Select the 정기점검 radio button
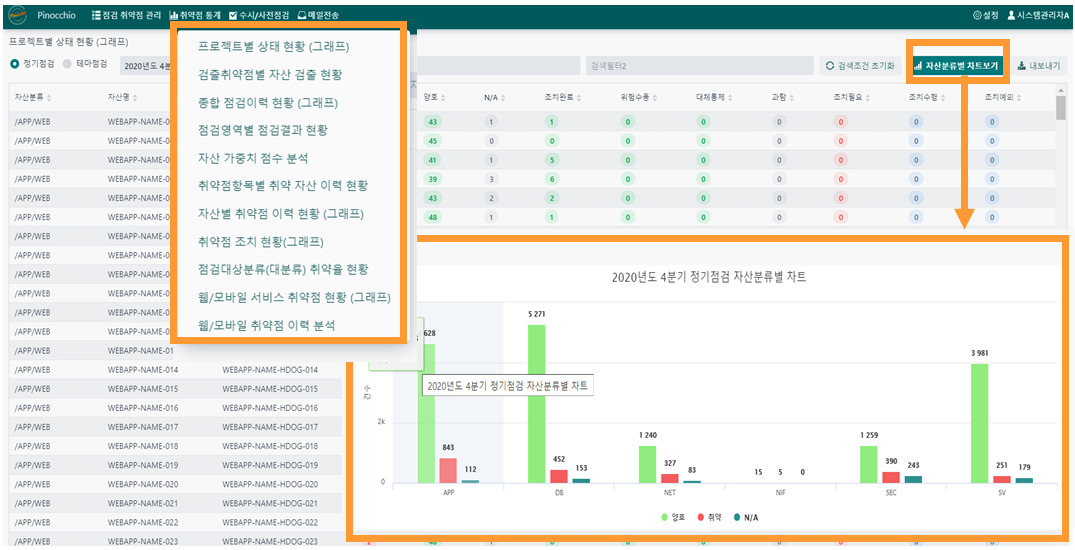Viewport: 1075px width, 550px height. pyautogui.click(x=14, y=64)
